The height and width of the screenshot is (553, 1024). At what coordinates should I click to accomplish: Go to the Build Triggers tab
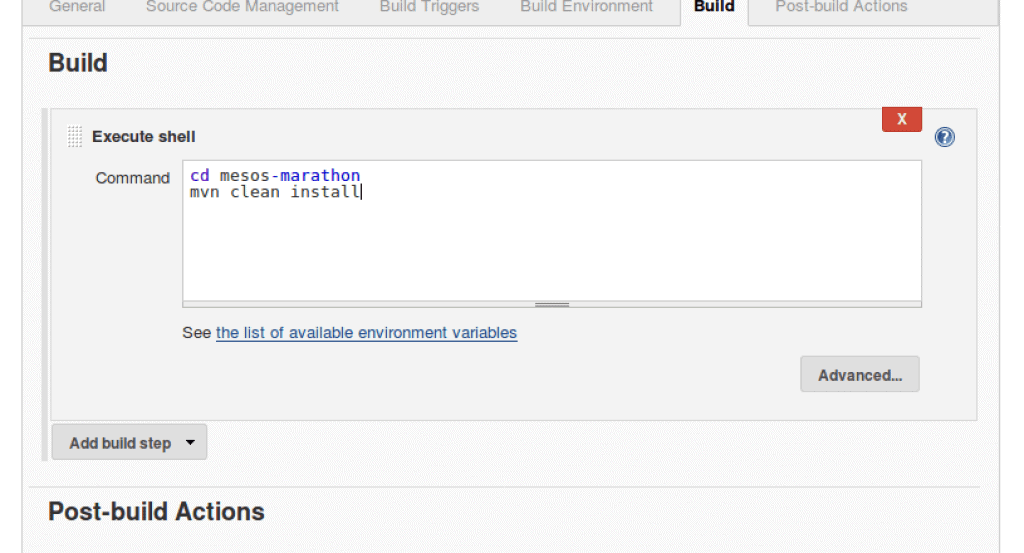(x=430, y=7)
